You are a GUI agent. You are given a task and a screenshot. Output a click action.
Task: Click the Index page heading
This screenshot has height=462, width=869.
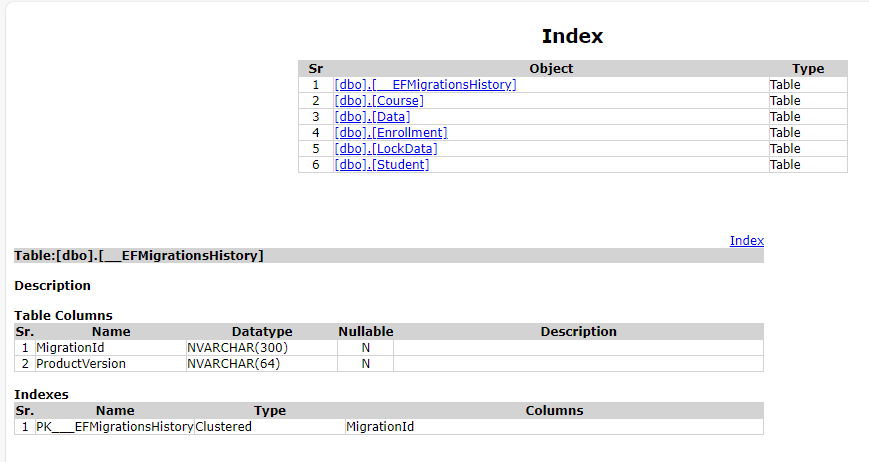point(572,36)
